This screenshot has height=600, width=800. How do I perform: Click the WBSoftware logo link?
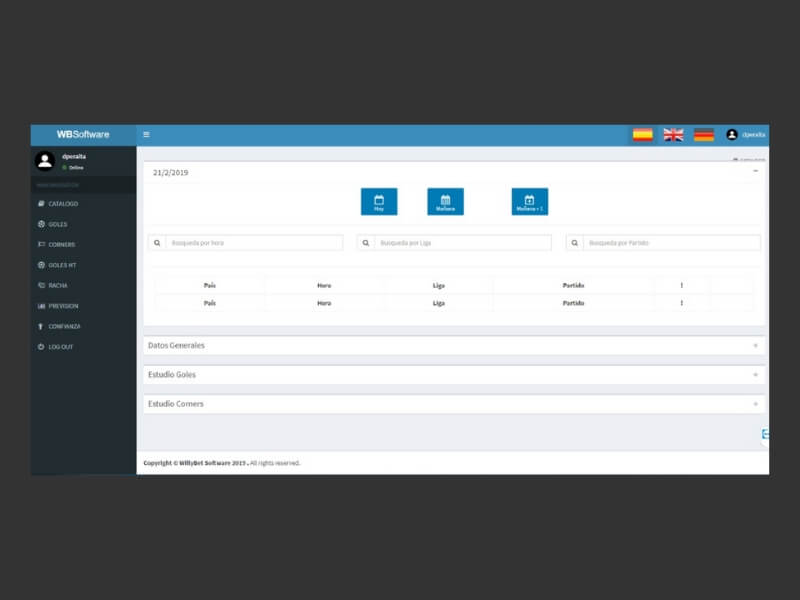coord(83,135)
